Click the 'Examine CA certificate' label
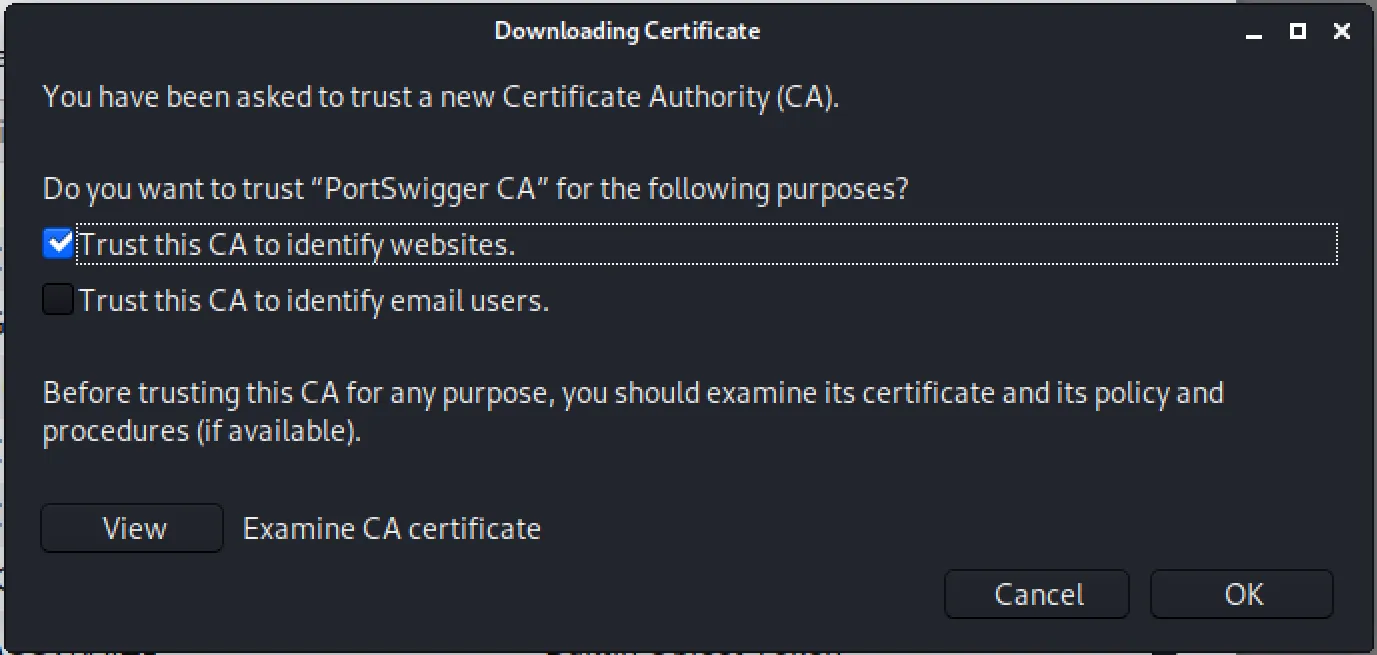The width and height of the screenshot is (1377, 655). point(390,527)
